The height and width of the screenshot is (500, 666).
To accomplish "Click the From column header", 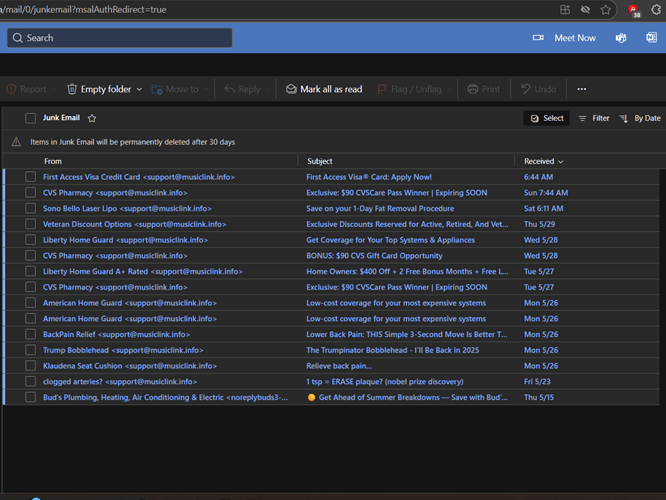I will coord(53,161).
